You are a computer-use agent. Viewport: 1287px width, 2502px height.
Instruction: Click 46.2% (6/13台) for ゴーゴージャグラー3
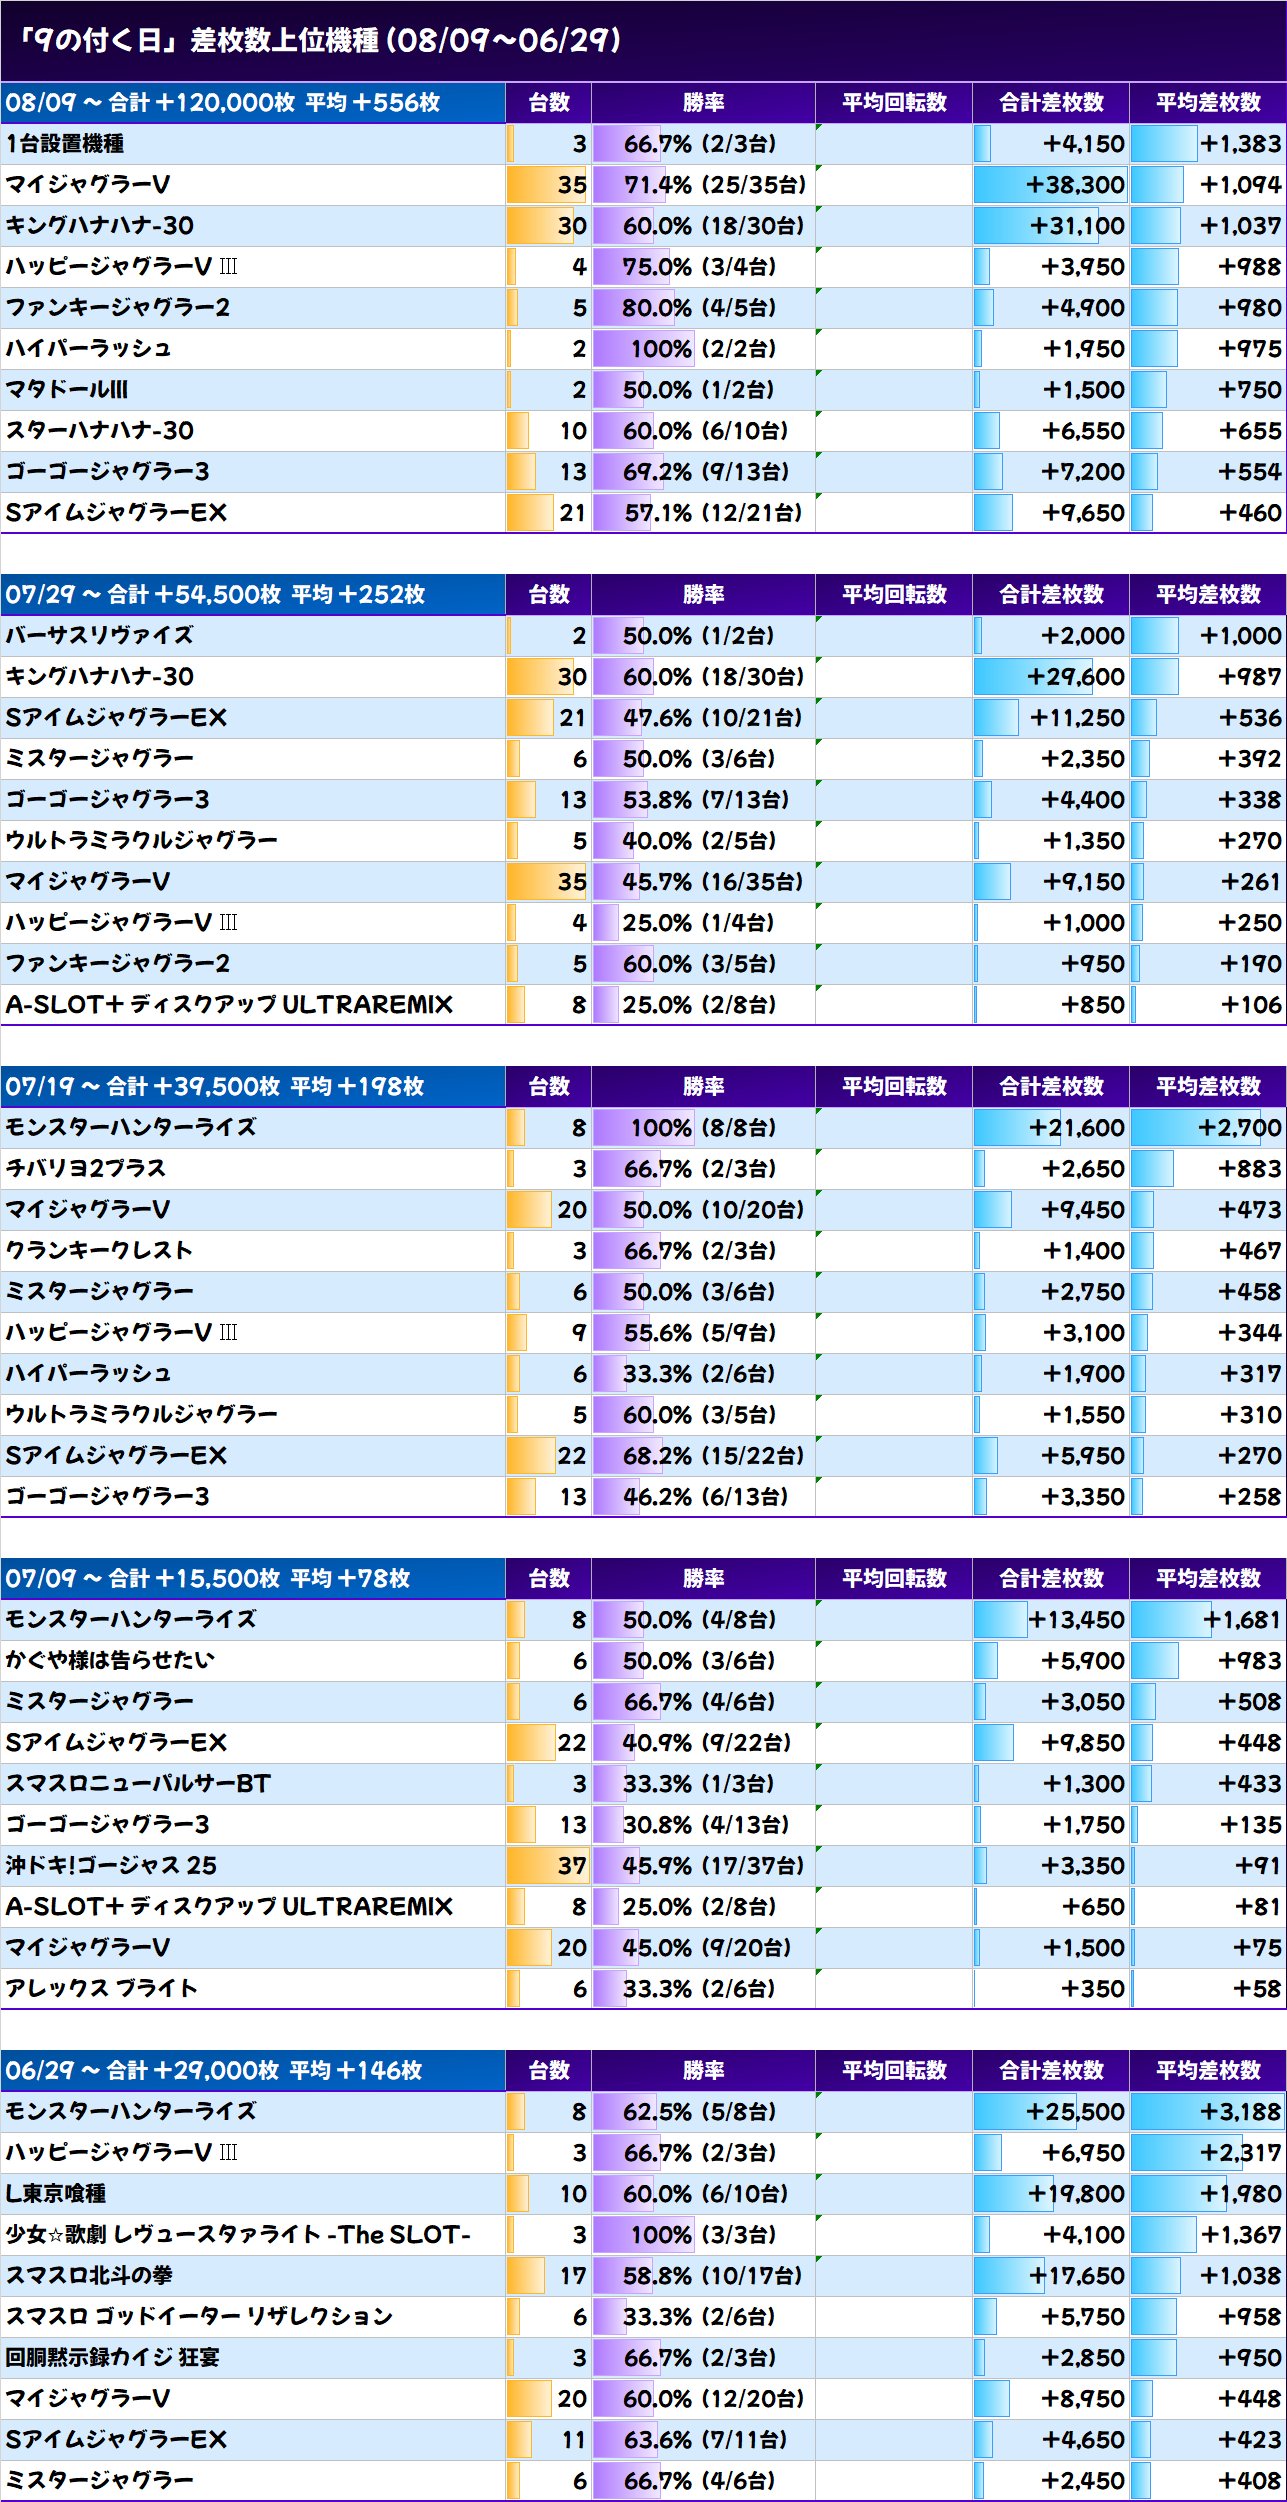[705, 1497]
